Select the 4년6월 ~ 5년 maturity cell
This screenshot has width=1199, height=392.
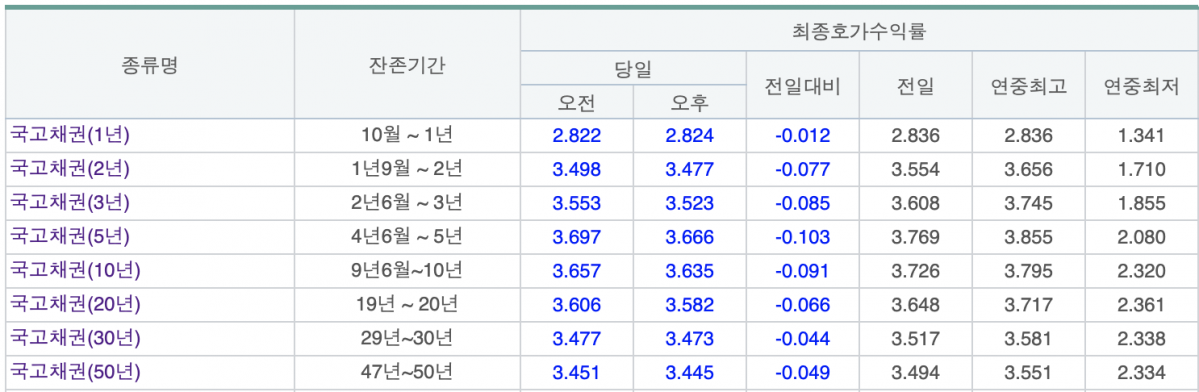click(x=407, y=237)
